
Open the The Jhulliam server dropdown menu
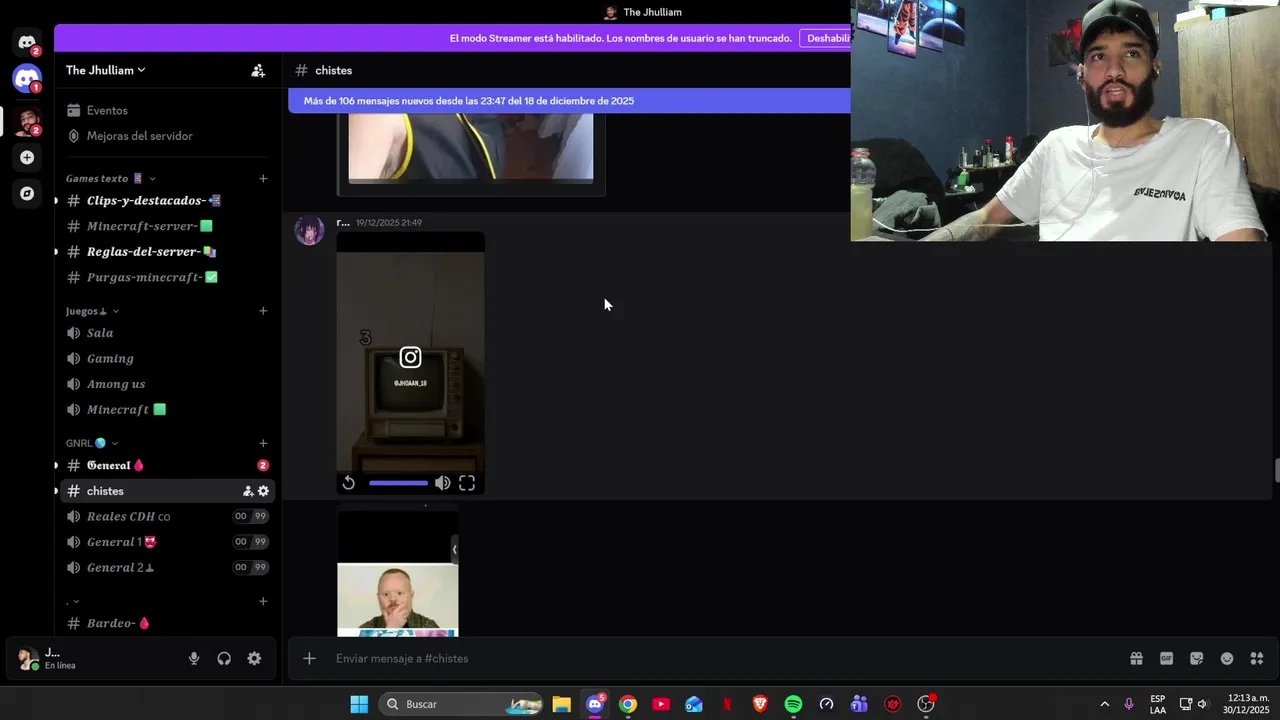pyautogui.click(x=106, y=70)
